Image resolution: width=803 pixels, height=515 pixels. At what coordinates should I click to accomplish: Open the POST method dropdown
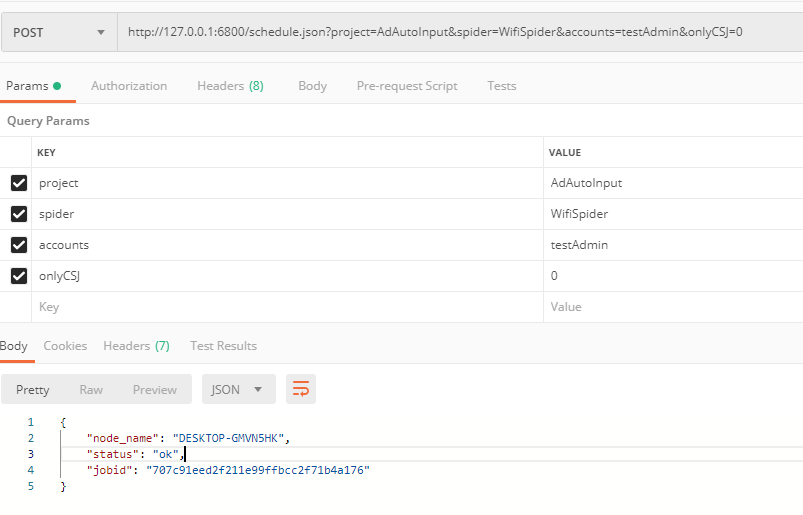(x=58, y=32)
